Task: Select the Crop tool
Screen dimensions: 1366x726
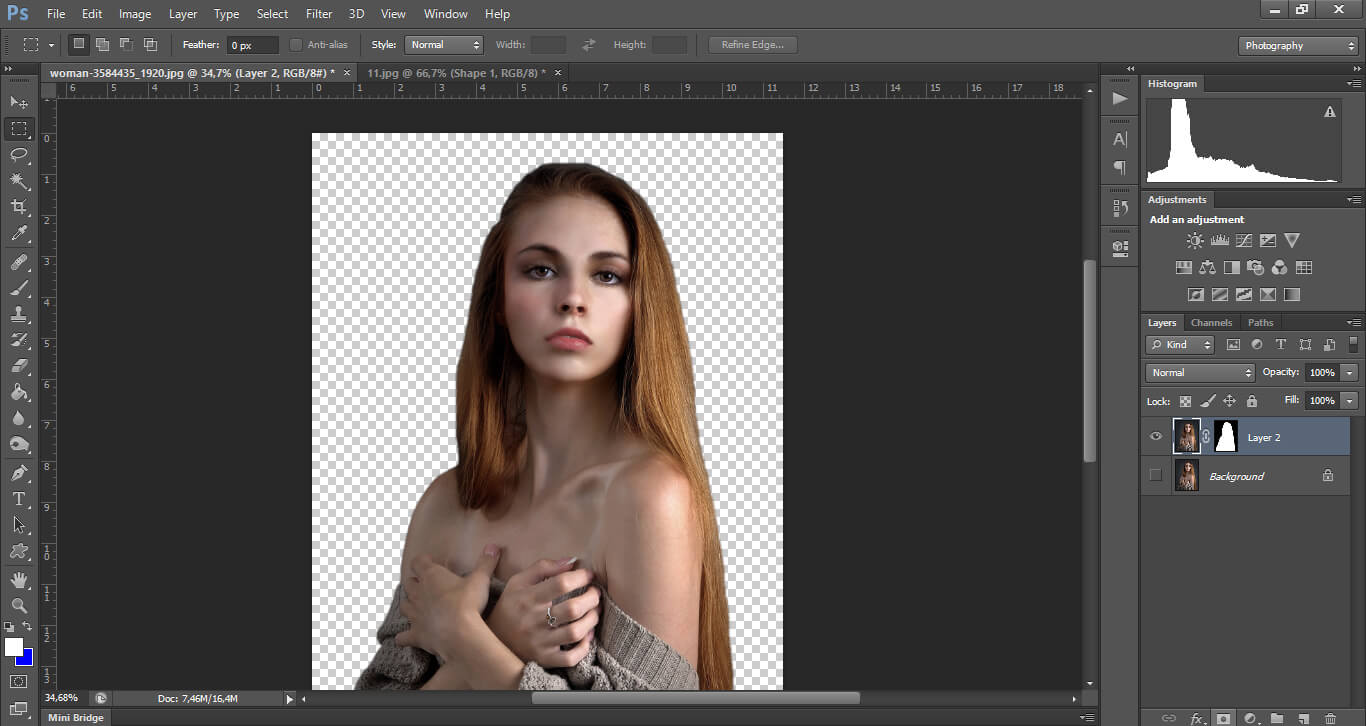Action: tap(19, 207)
